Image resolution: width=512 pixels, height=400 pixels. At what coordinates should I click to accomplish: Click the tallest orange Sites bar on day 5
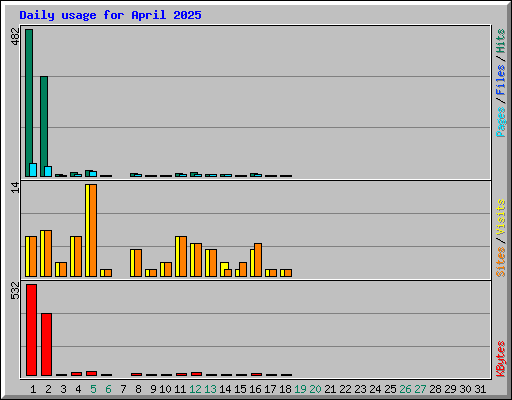click(93, 230)
